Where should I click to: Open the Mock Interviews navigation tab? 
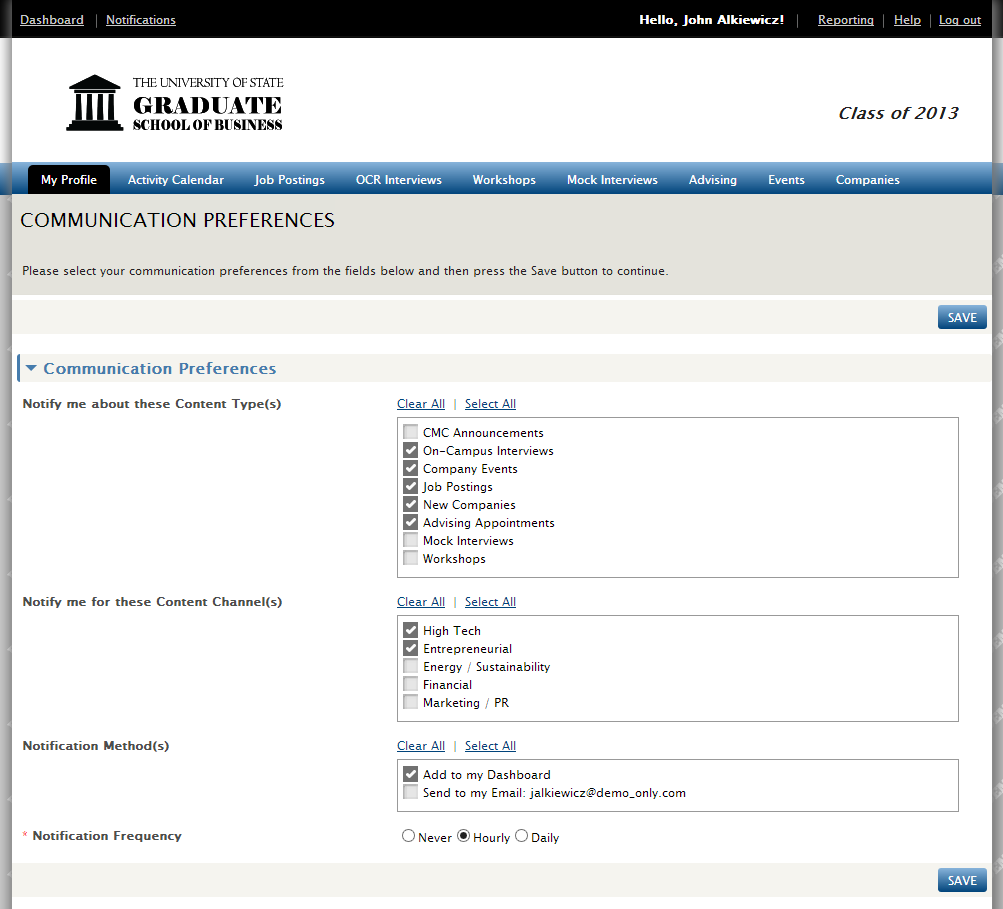coord(612,180)
